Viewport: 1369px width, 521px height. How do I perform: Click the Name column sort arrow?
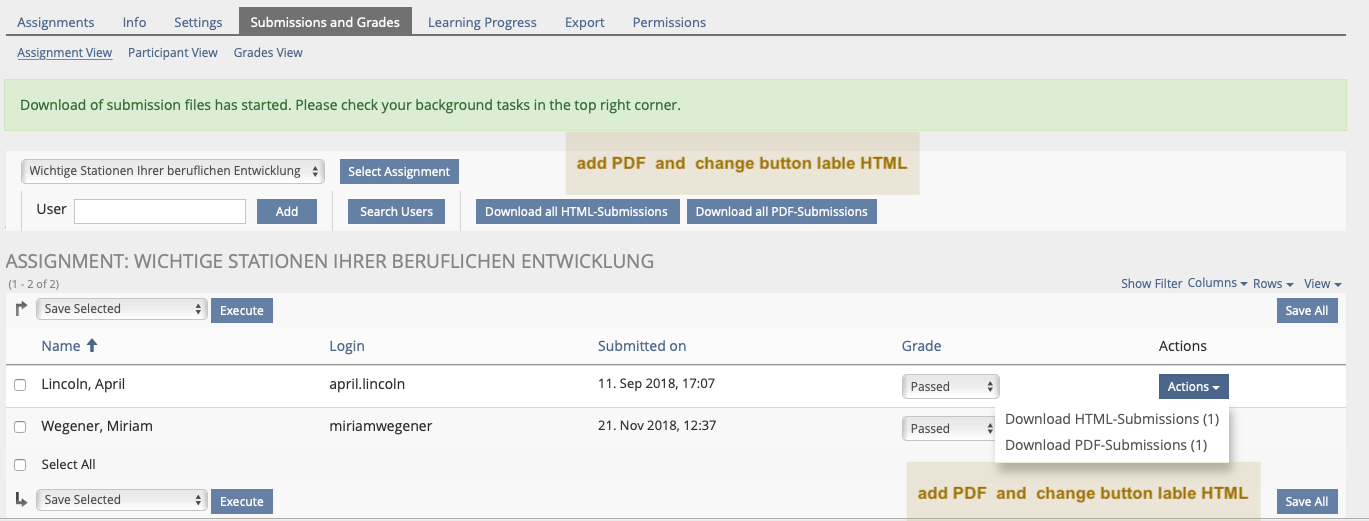[92, 346]
